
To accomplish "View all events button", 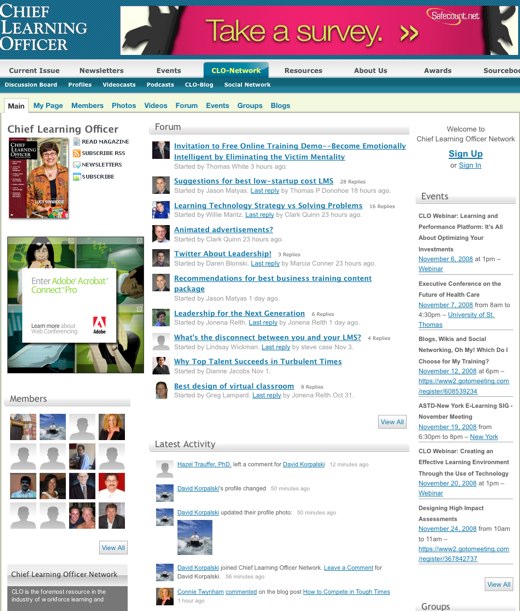I will pyautogui.click(x=499, y=584).
